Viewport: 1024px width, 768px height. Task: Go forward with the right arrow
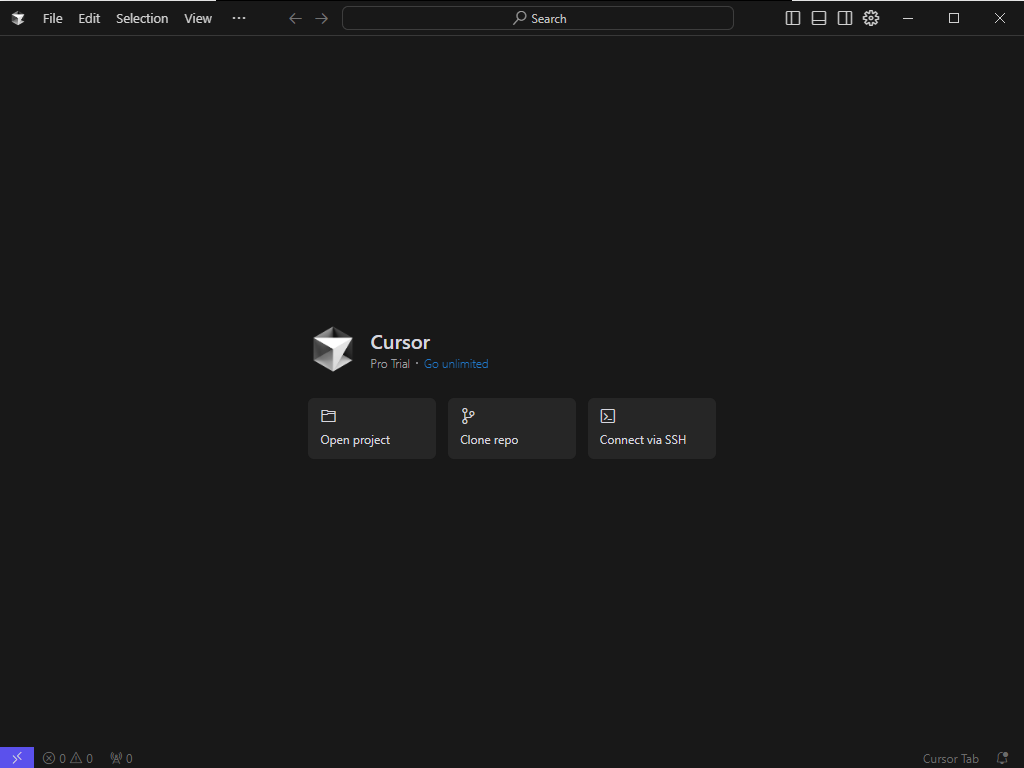coord(321,18)
